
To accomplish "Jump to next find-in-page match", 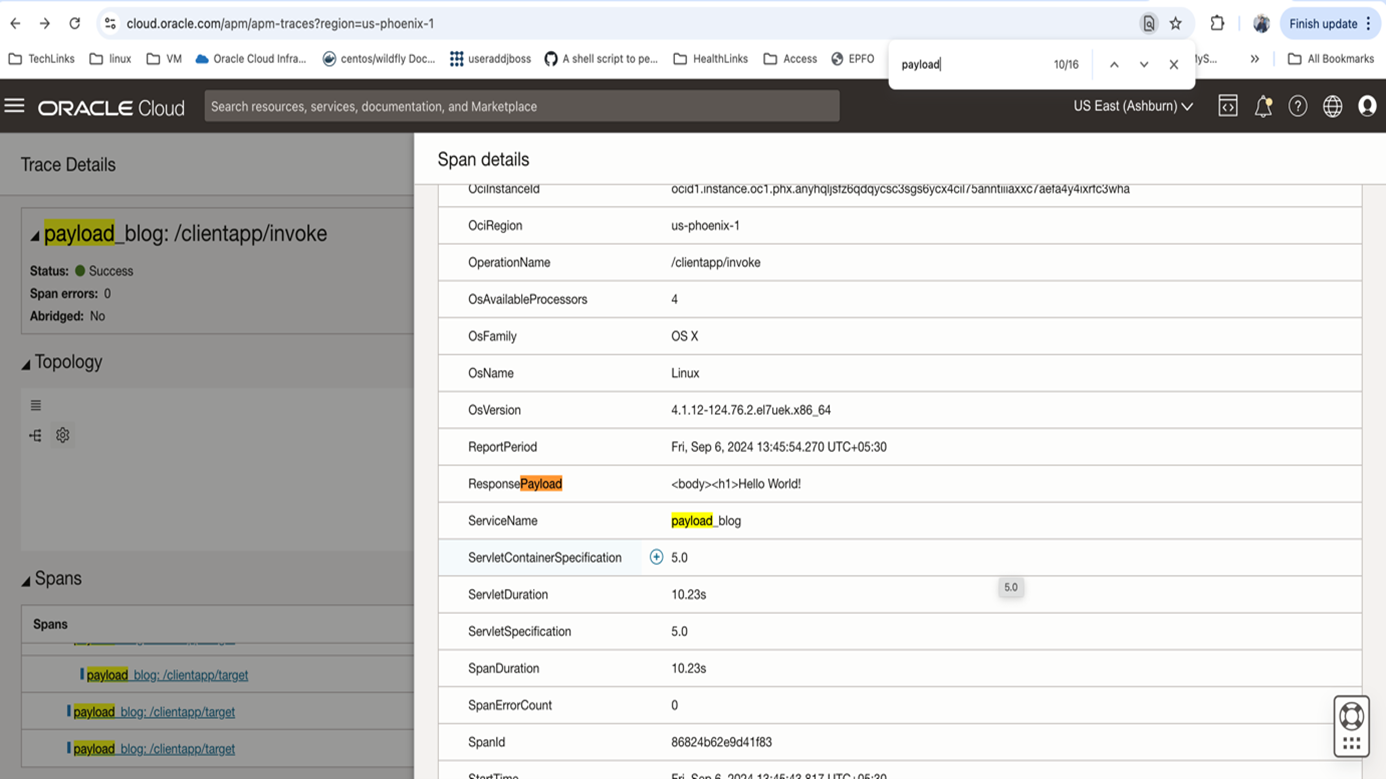I will (x=1144, y=65).
